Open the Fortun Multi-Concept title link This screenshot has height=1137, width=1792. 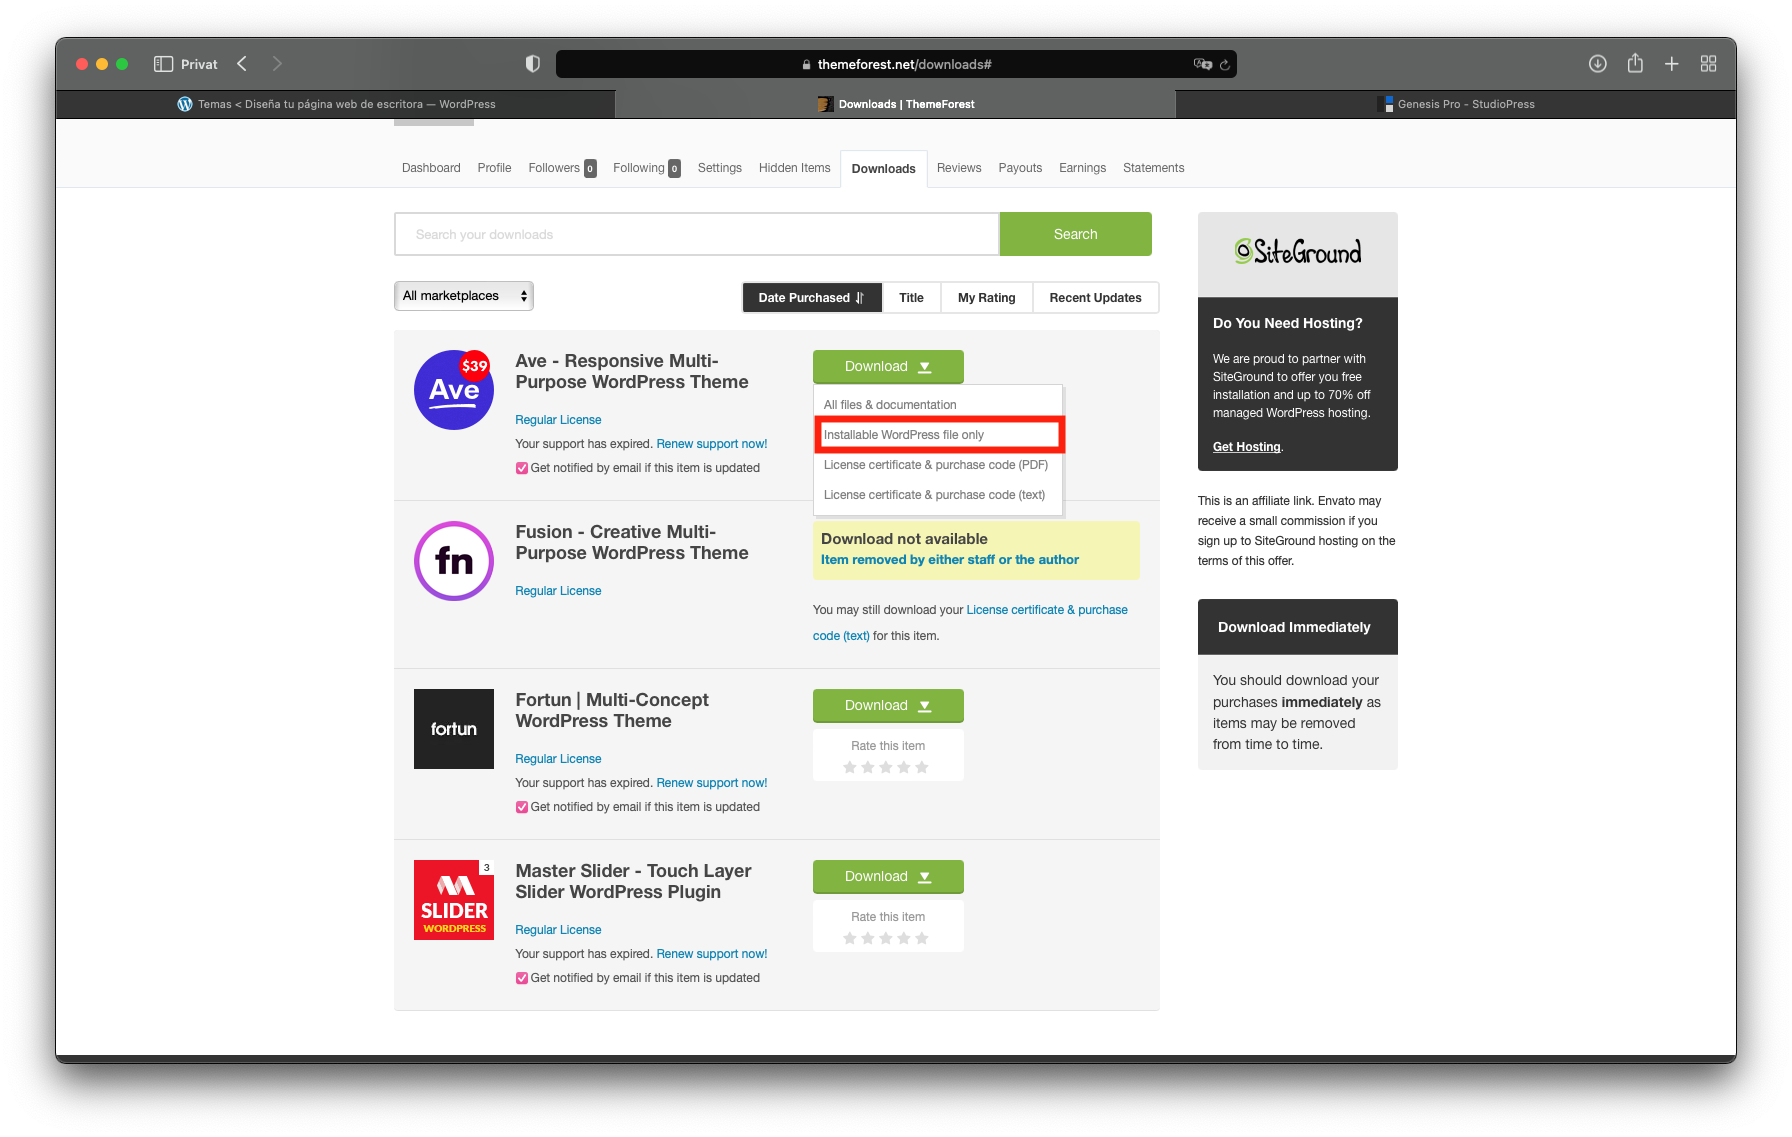click(x=612, y=711)
